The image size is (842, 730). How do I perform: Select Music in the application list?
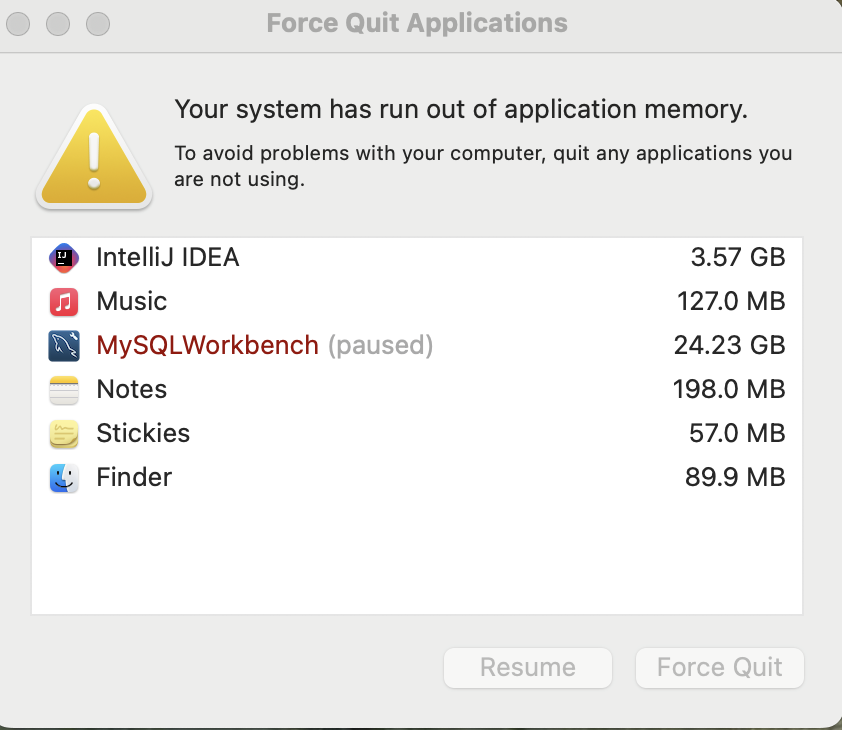click(x=132, y=302)
